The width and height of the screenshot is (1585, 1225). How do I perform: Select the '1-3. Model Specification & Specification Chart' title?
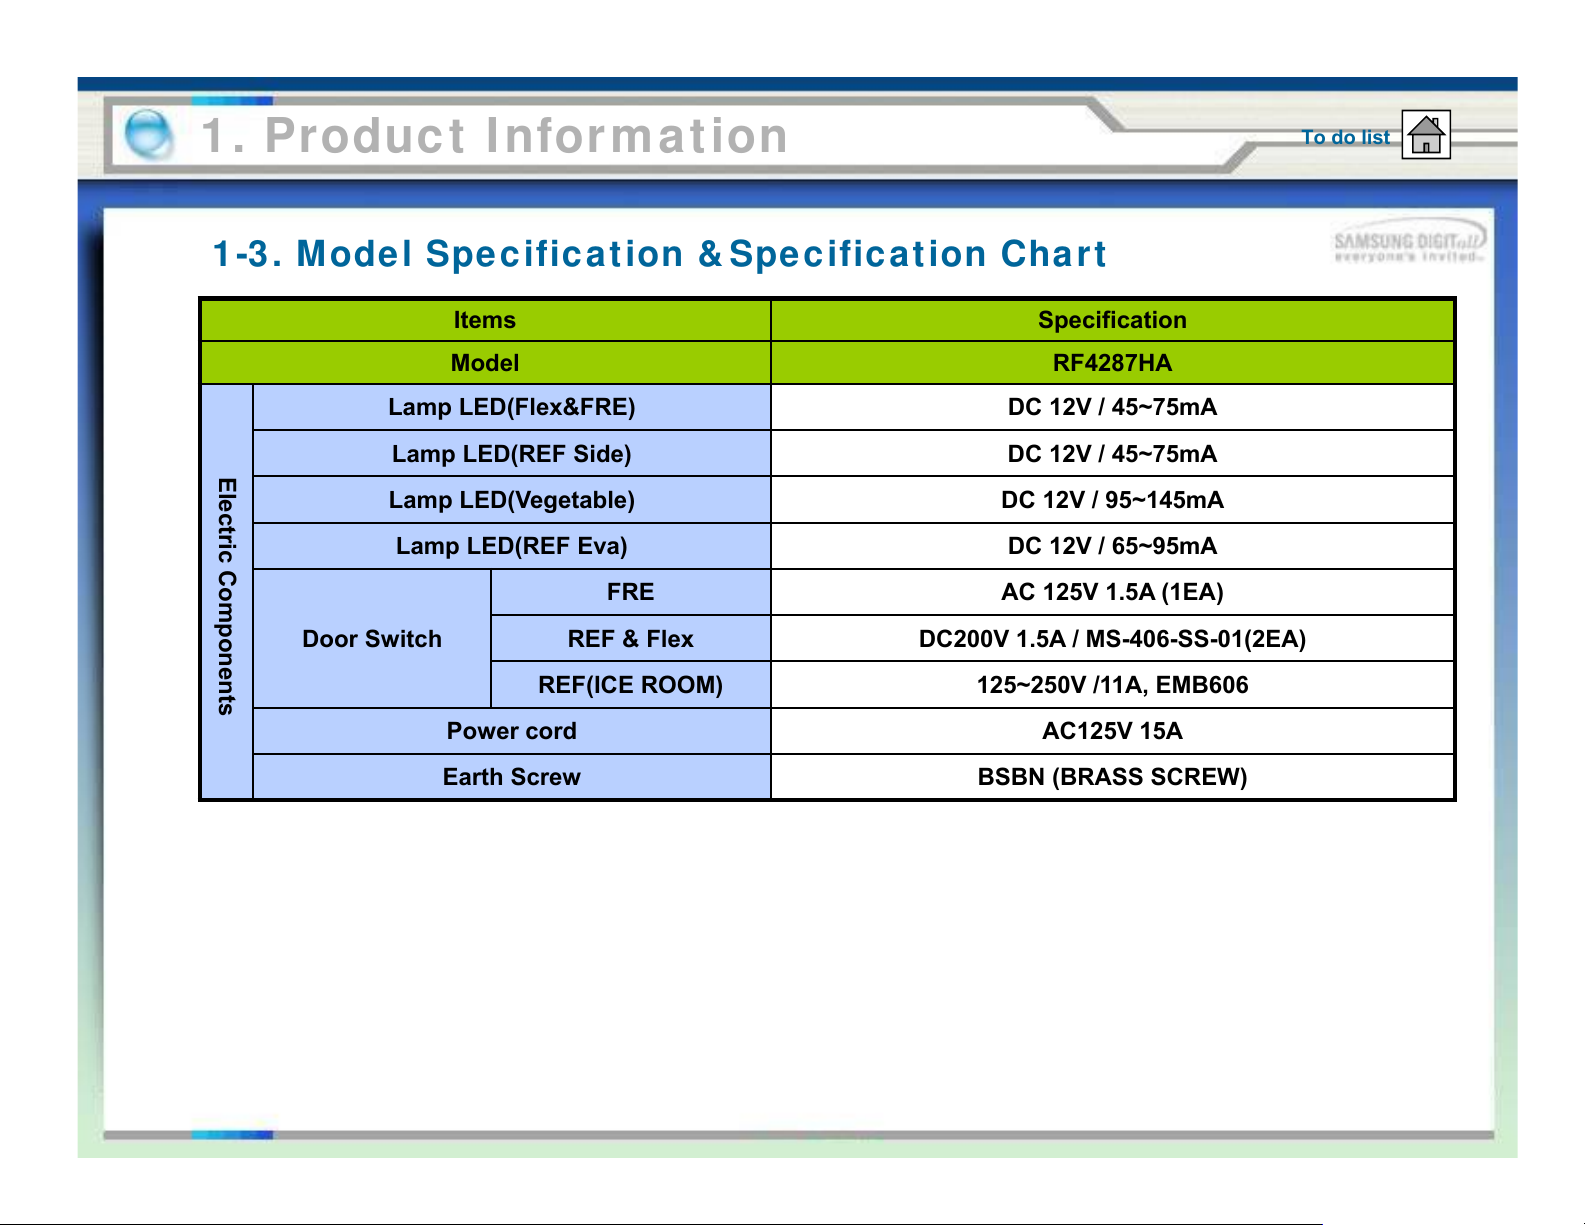tap(660, 254)
